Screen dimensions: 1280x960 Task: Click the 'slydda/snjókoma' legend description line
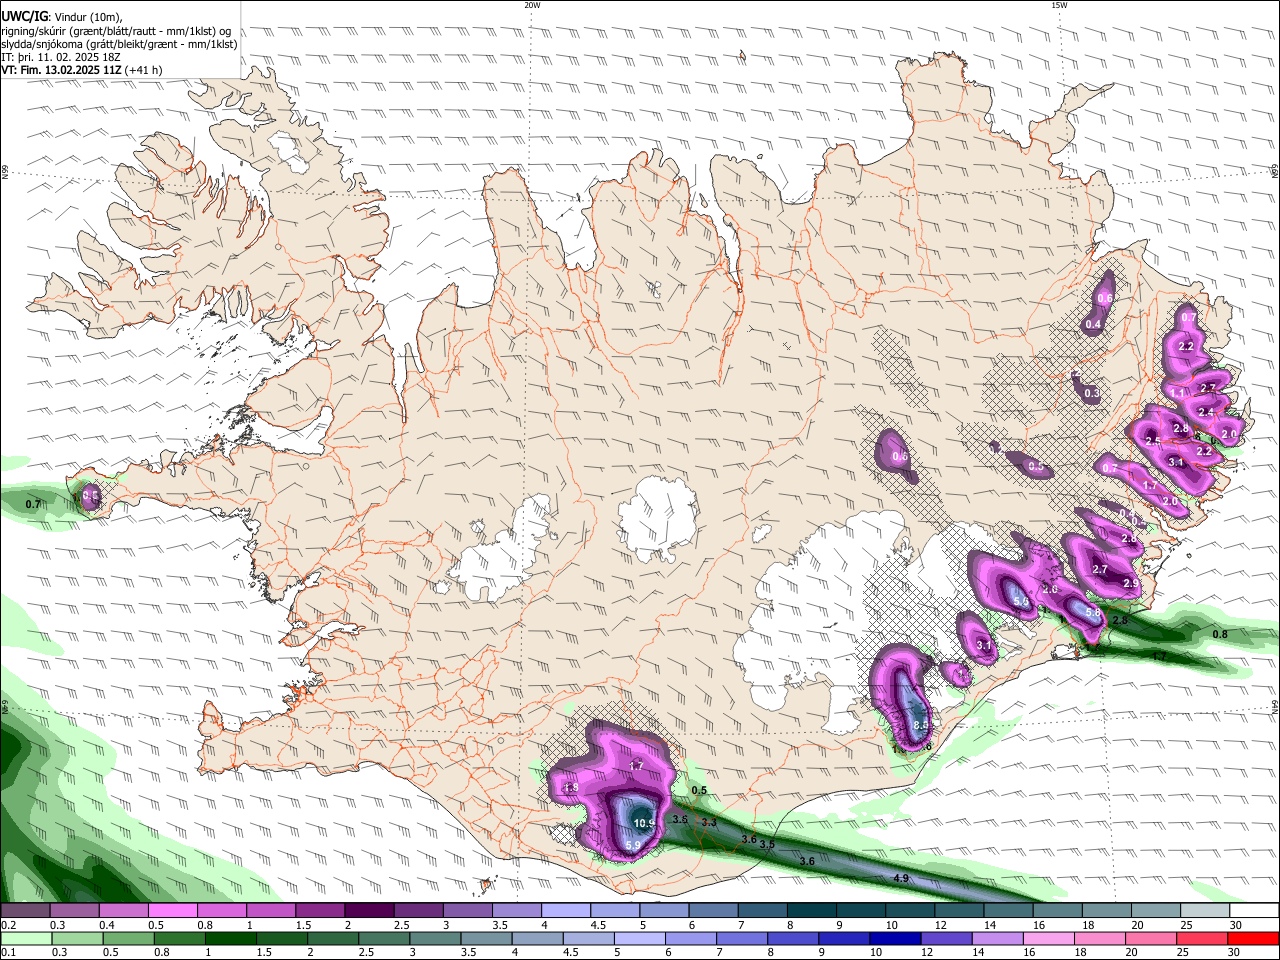point(119,44)
